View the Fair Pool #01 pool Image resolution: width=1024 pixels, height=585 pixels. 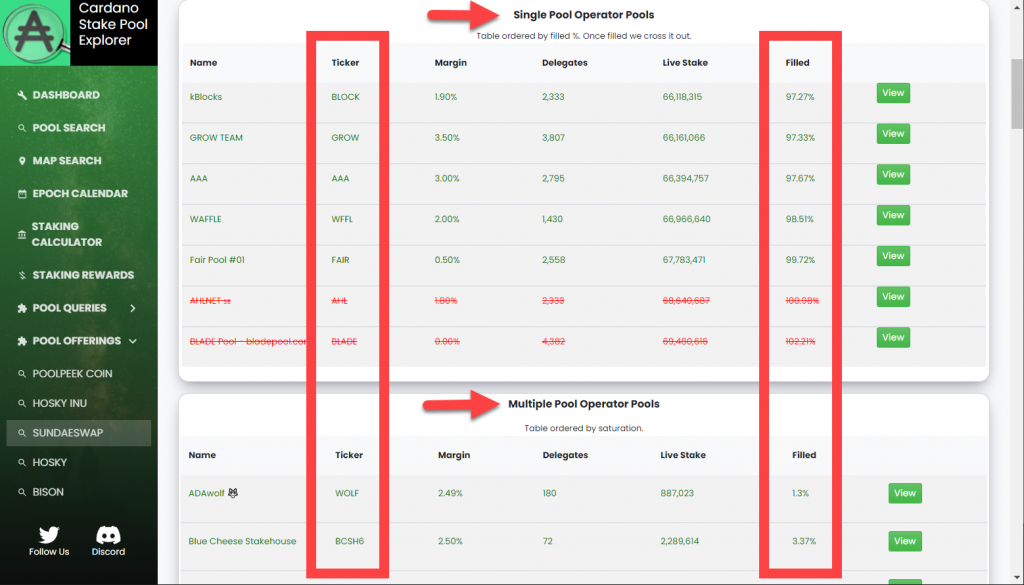893,256
